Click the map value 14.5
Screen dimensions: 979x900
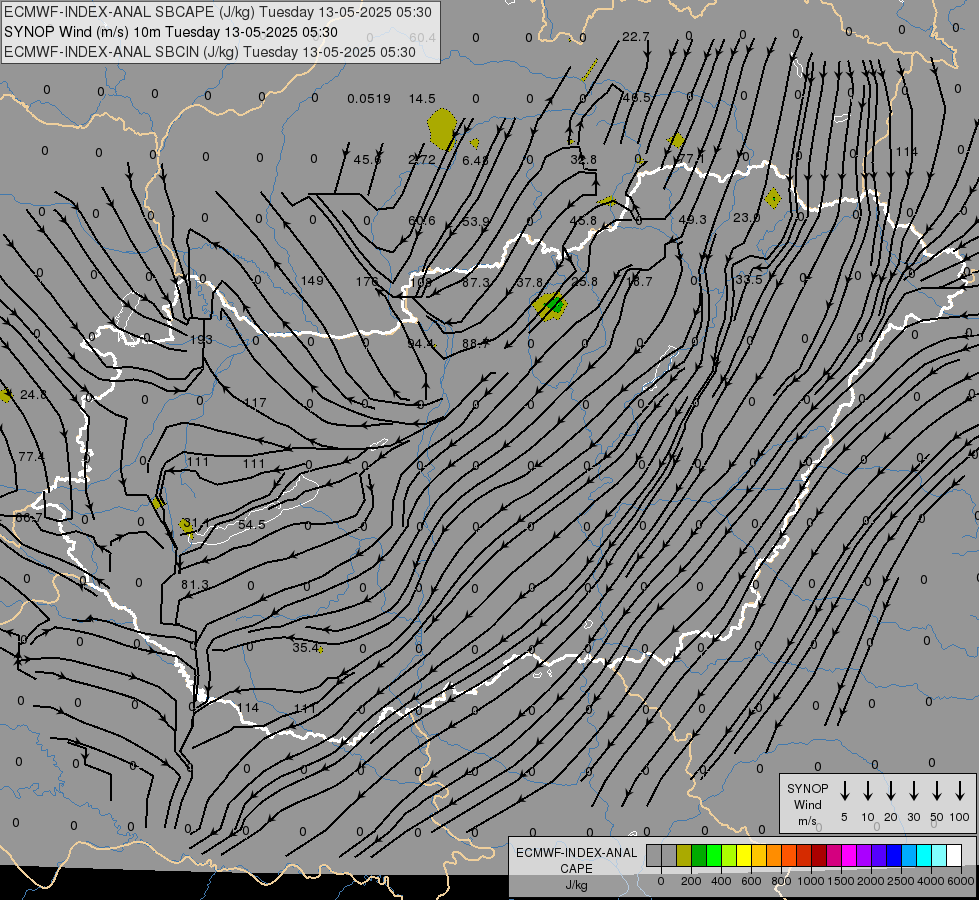(x=422, y=99)
